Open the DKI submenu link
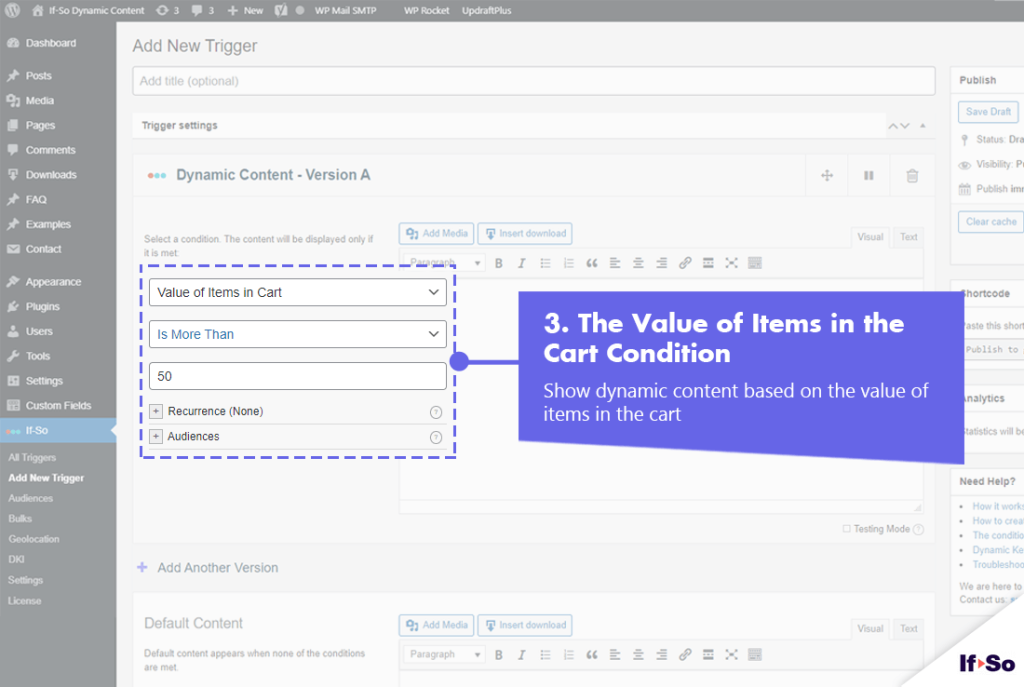The width and height of the screenshot is (1024, 687). [x=16, y=560]
